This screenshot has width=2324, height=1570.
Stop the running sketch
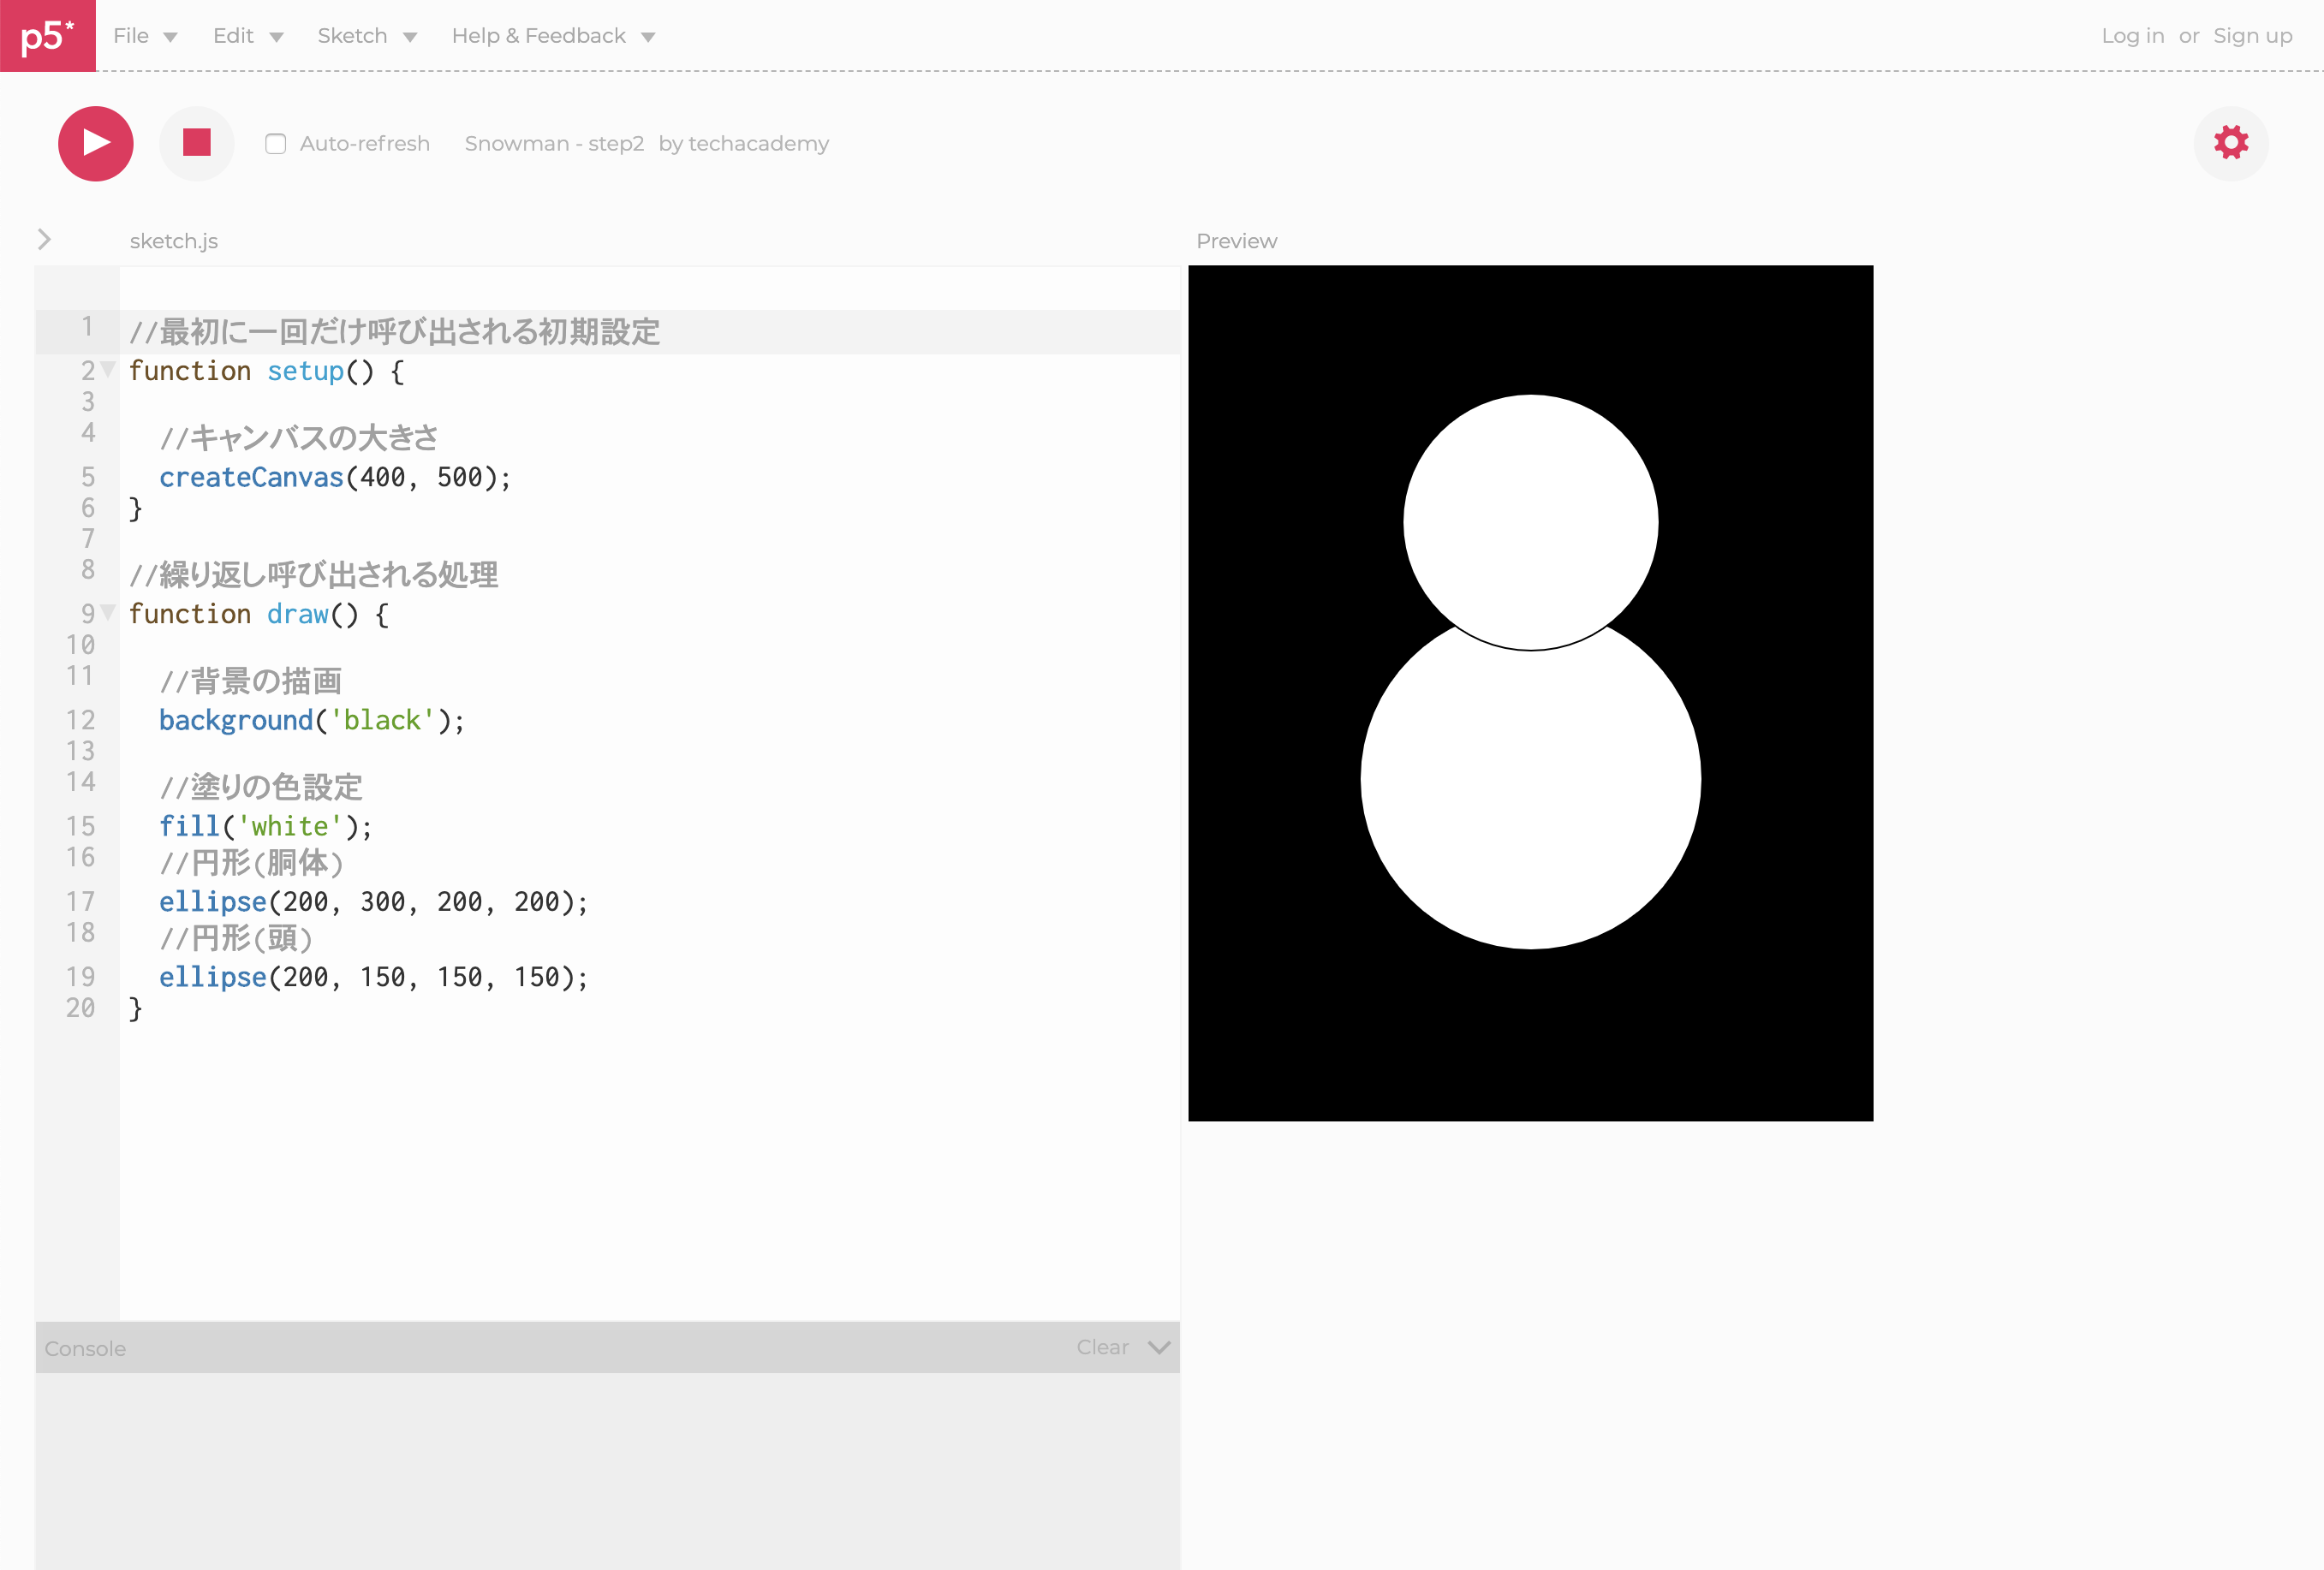coord(197,143)
